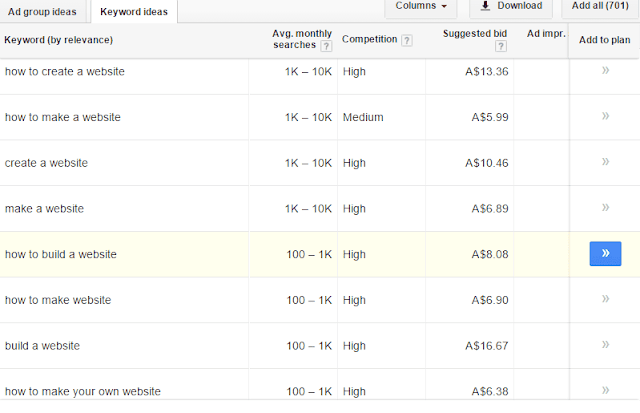The width and height of the screenshot is (640, 413).
Task: Select keyword text 'build a website'
Action: [x=42, y=346]
